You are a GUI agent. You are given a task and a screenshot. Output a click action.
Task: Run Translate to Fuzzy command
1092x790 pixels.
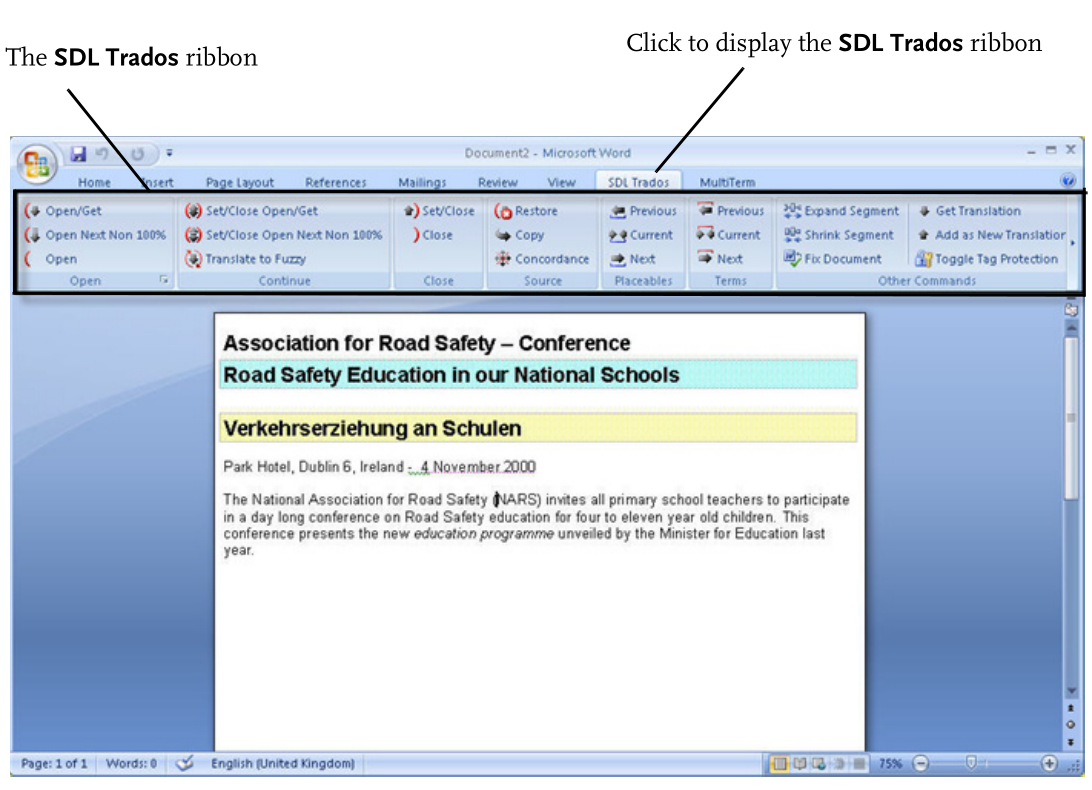click(x=245, y=258)
